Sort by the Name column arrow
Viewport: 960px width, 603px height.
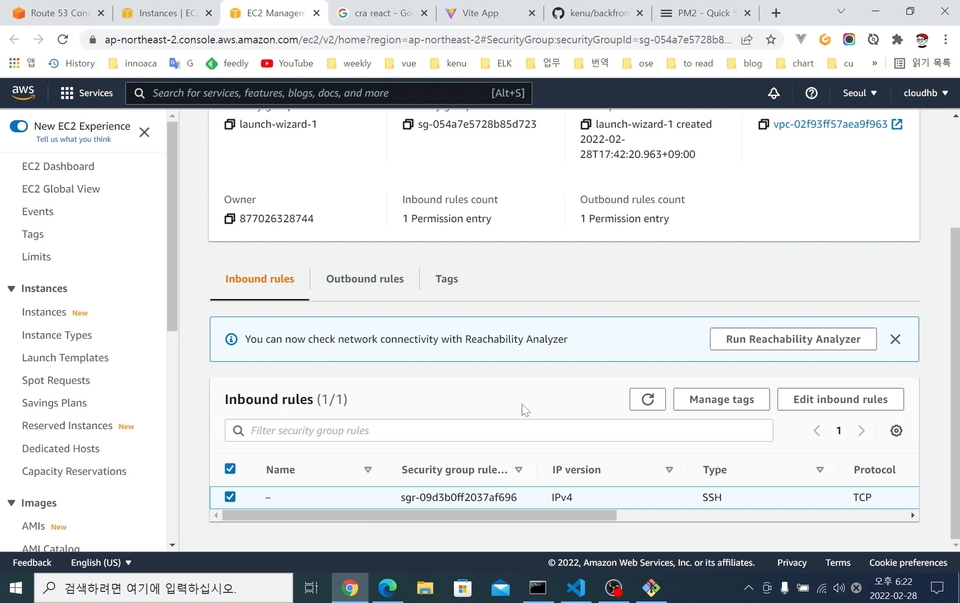368,470
